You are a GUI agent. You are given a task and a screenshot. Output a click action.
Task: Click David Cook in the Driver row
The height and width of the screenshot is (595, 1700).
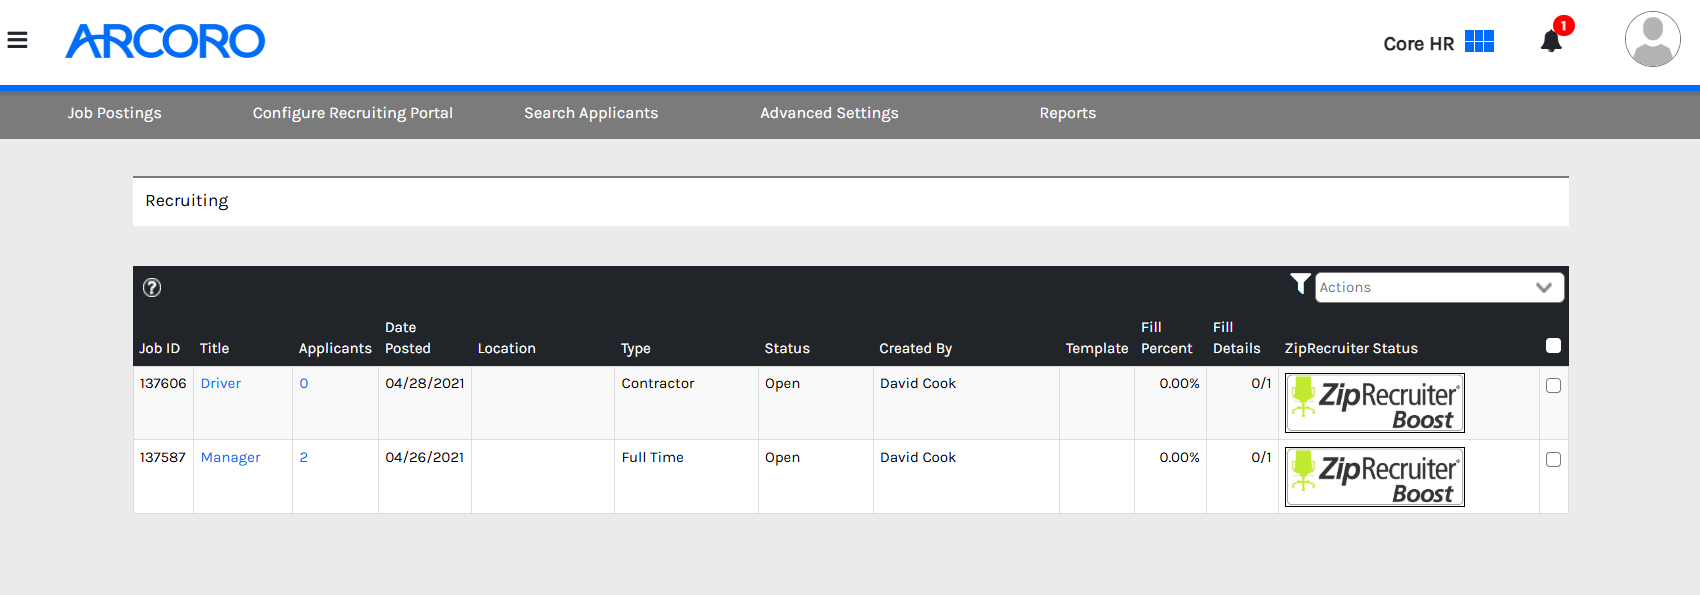[918, 383]
